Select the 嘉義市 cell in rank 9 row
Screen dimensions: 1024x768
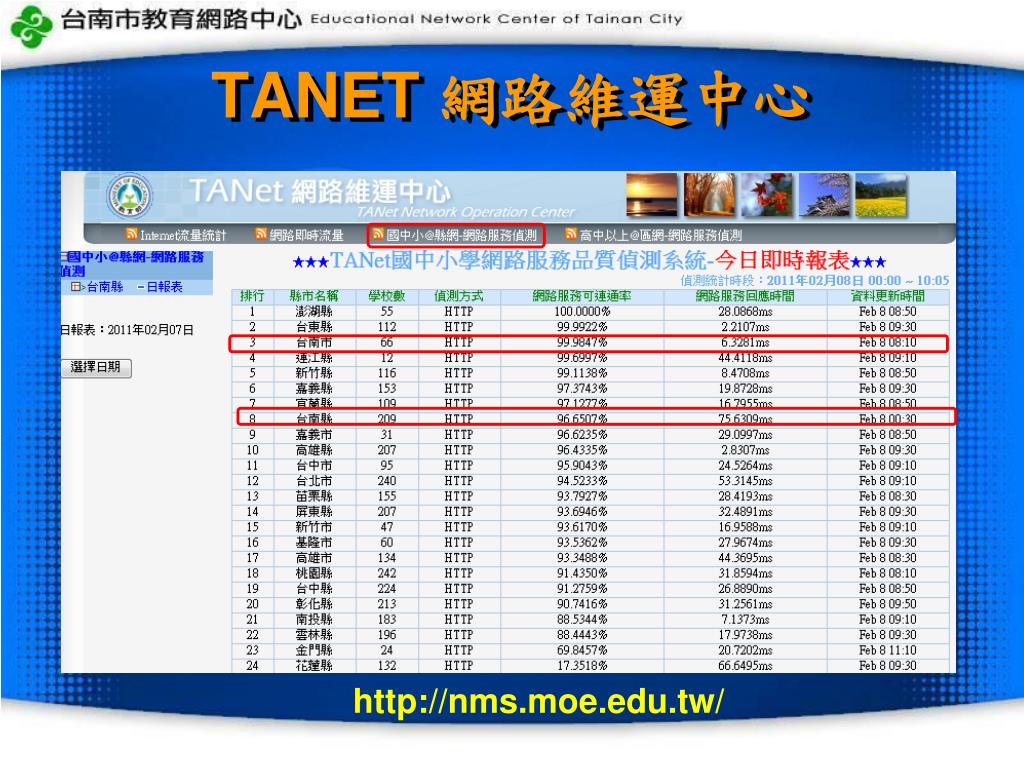point(314,434)
